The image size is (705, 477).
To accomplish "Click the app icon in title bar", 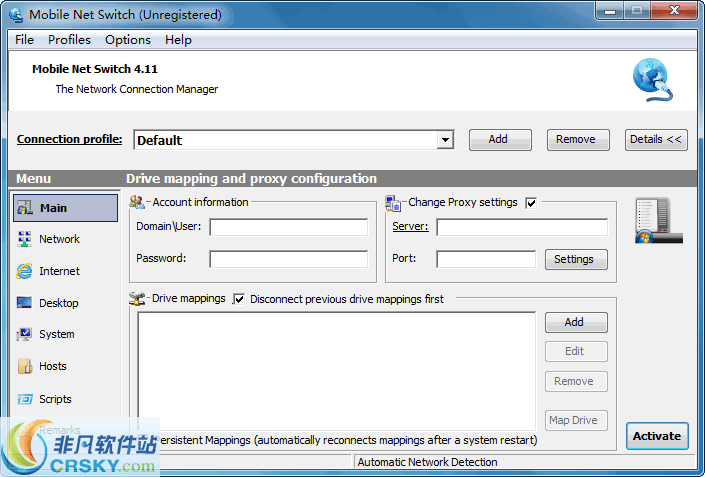I will pos(16,15).
